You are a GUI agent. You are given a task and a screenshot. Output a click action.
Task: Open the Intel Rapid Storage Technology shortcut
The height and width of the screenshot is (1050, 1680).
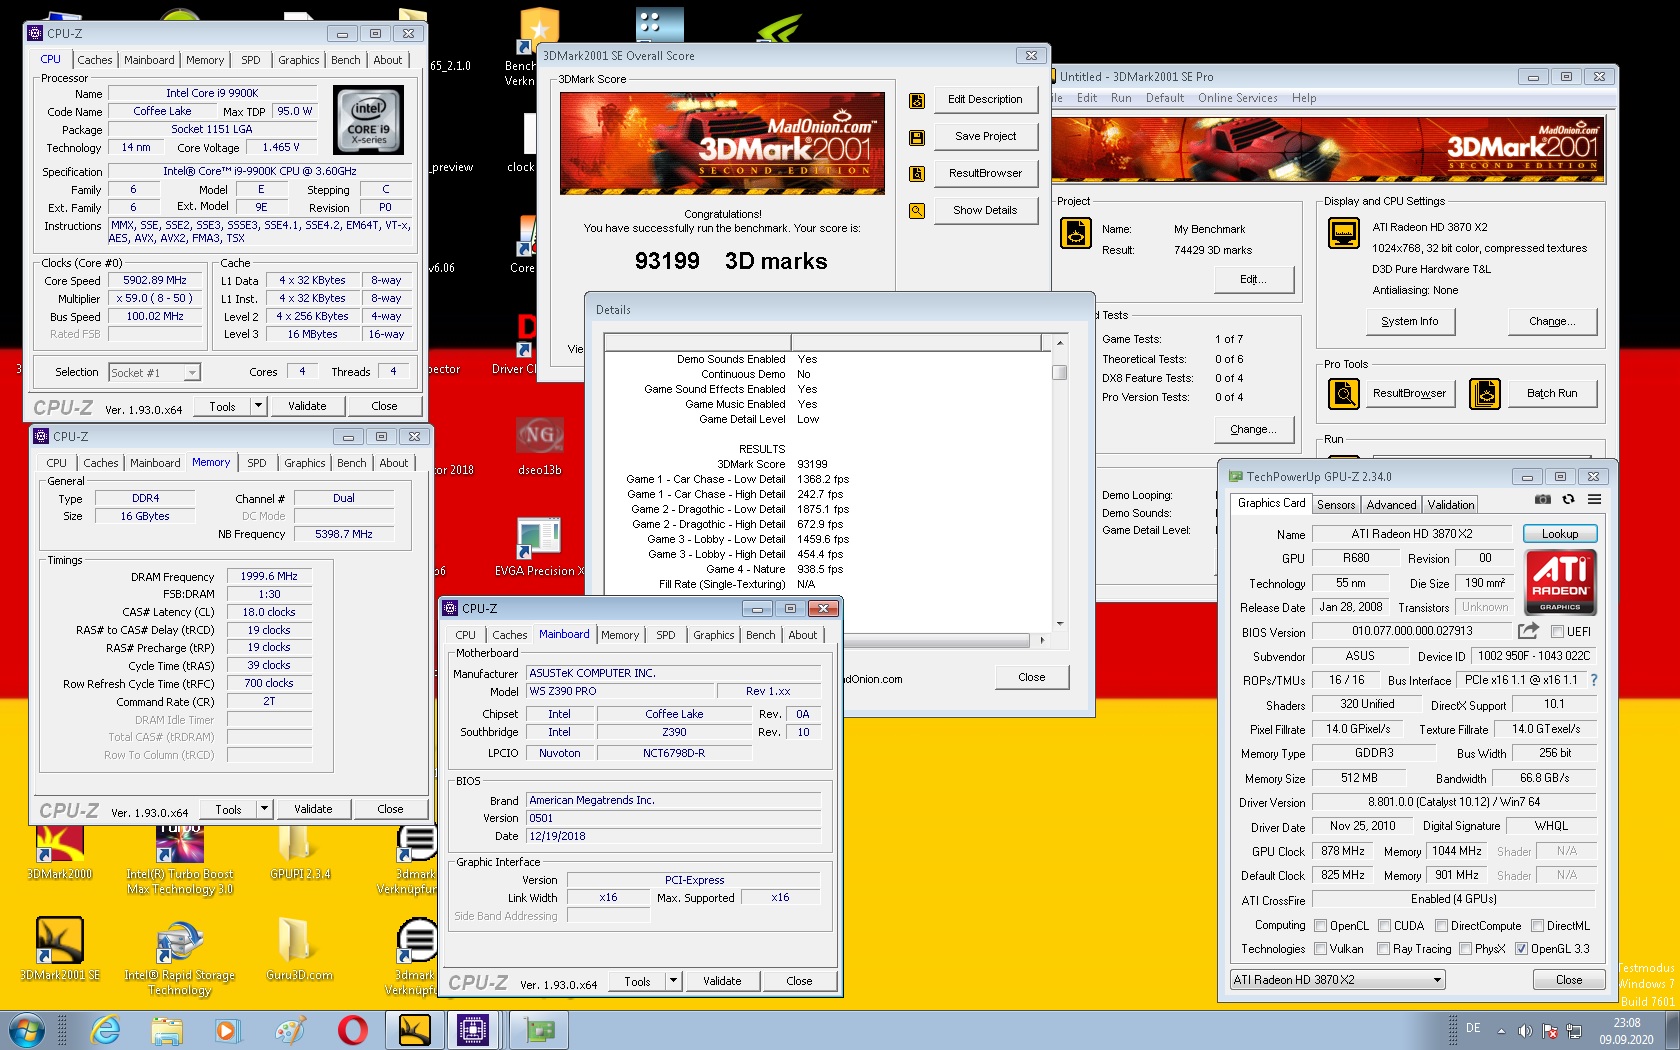coord(180,957)
